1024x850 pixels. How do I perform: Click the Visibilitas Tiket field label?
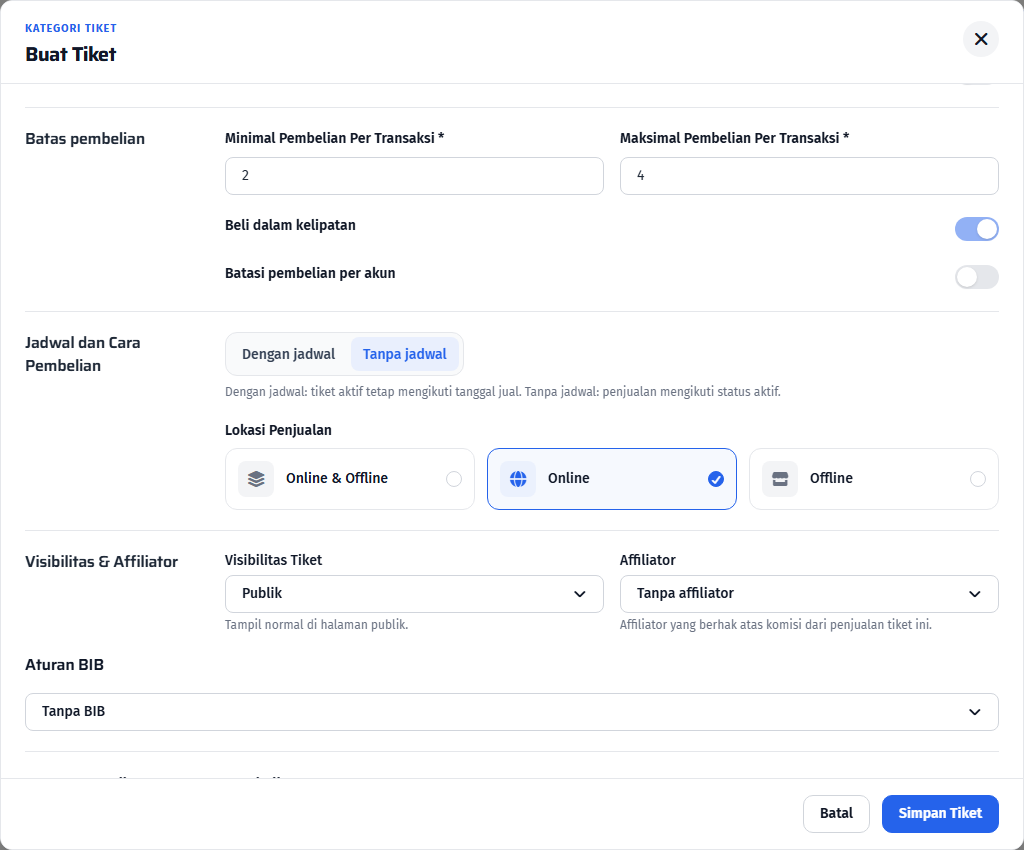tap(274, 560)
